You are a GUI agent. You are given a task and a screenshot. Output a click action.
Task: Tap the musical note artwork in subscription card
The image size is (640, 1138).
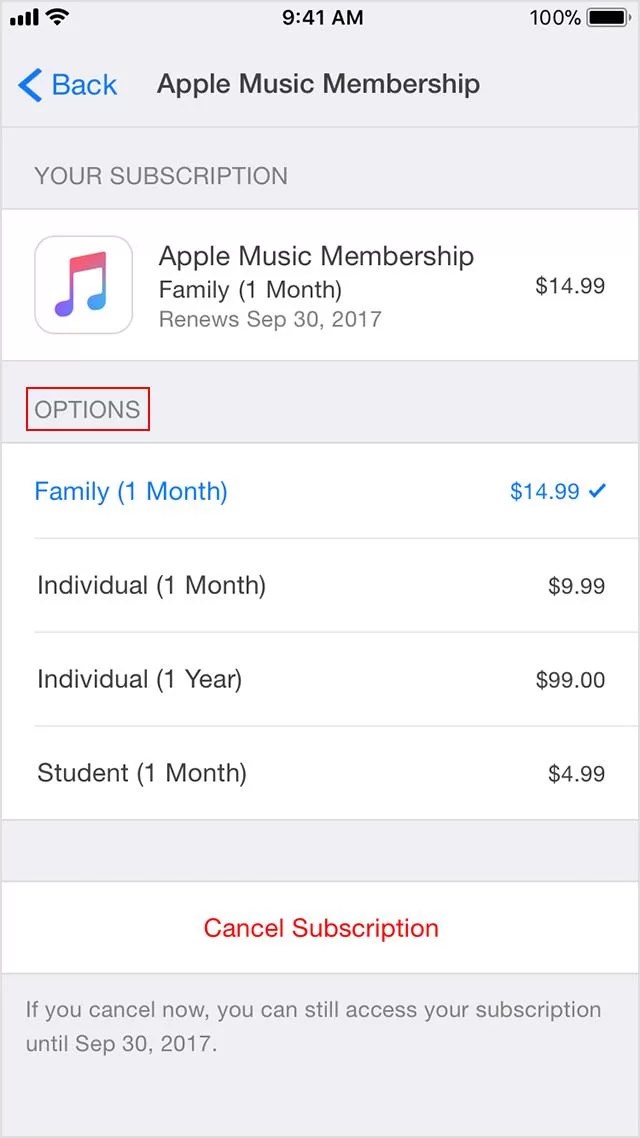coord(84,285)
